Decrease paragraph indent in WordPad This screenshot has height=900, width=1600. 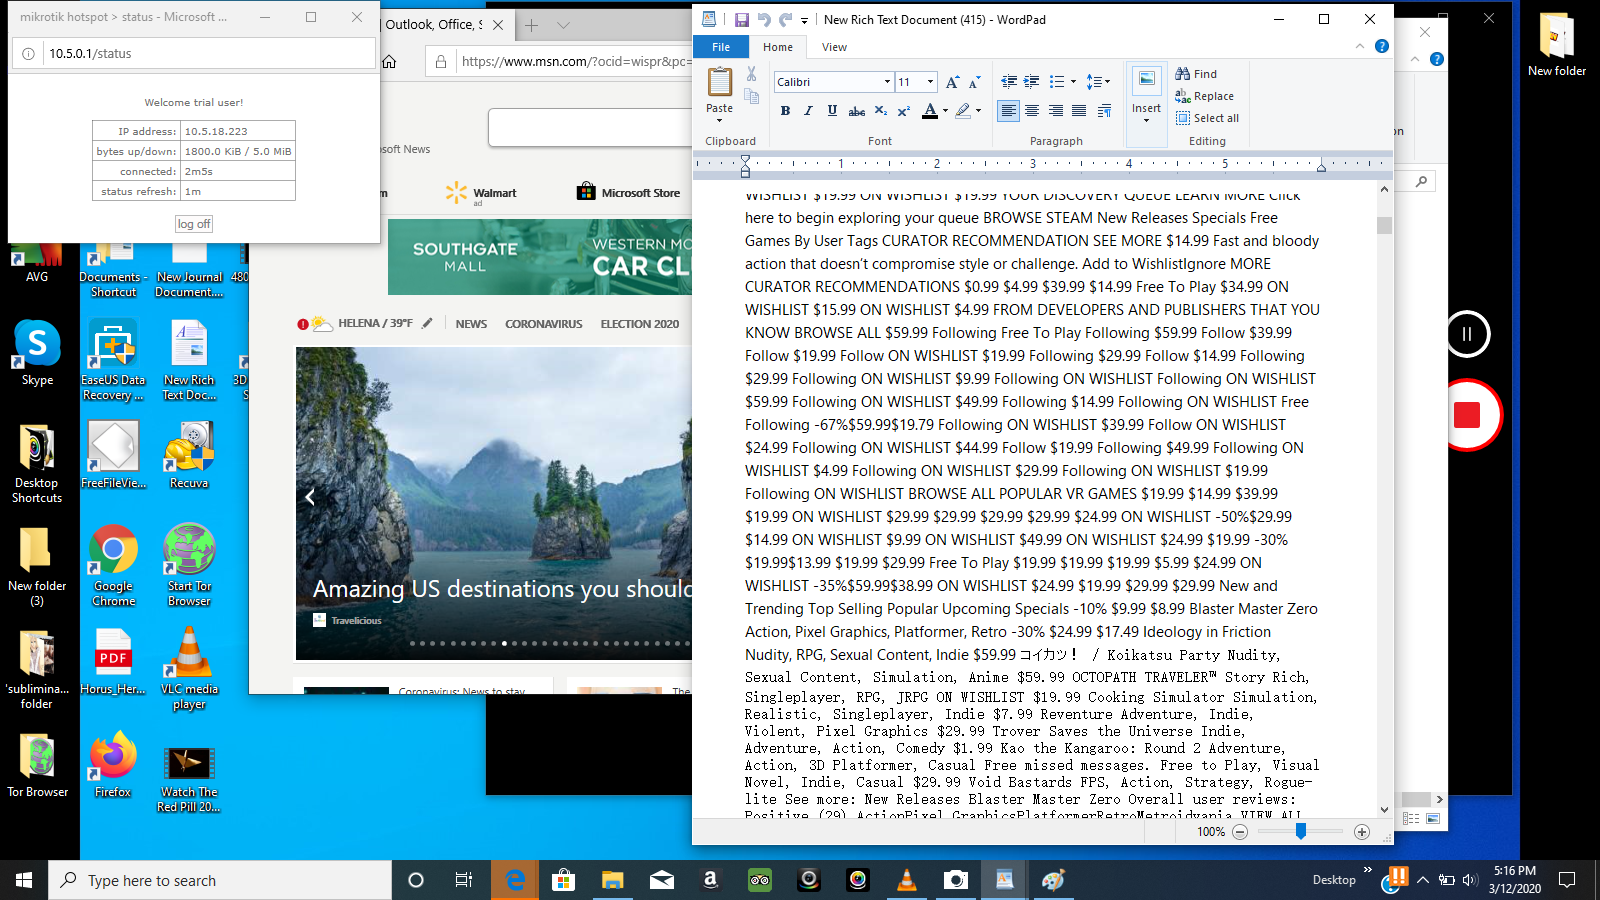[1009, 82]
